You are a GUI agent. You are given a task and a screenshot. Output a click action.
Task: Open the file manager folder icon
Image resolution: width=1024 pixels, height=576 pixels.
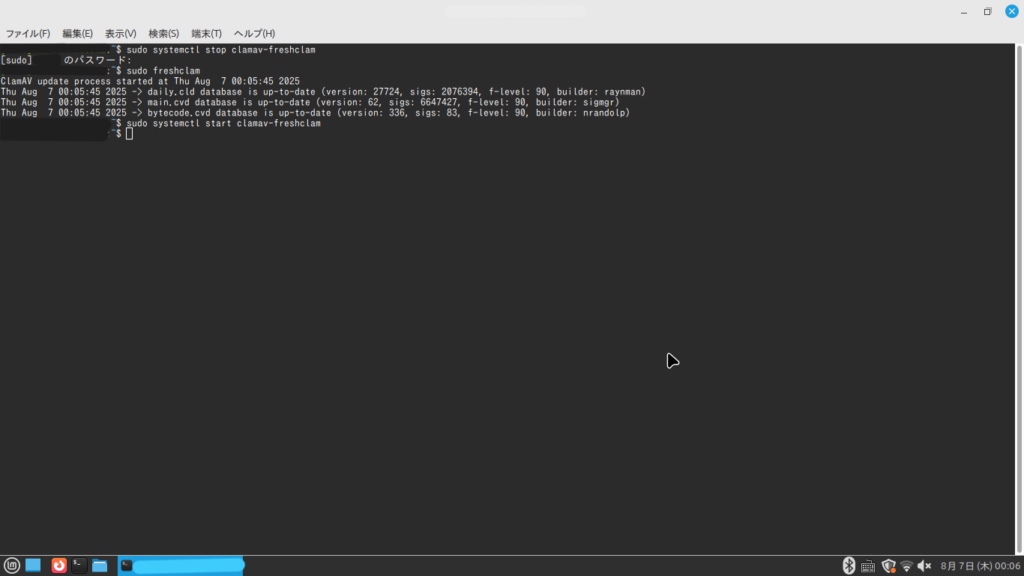[x=99, y=566]
